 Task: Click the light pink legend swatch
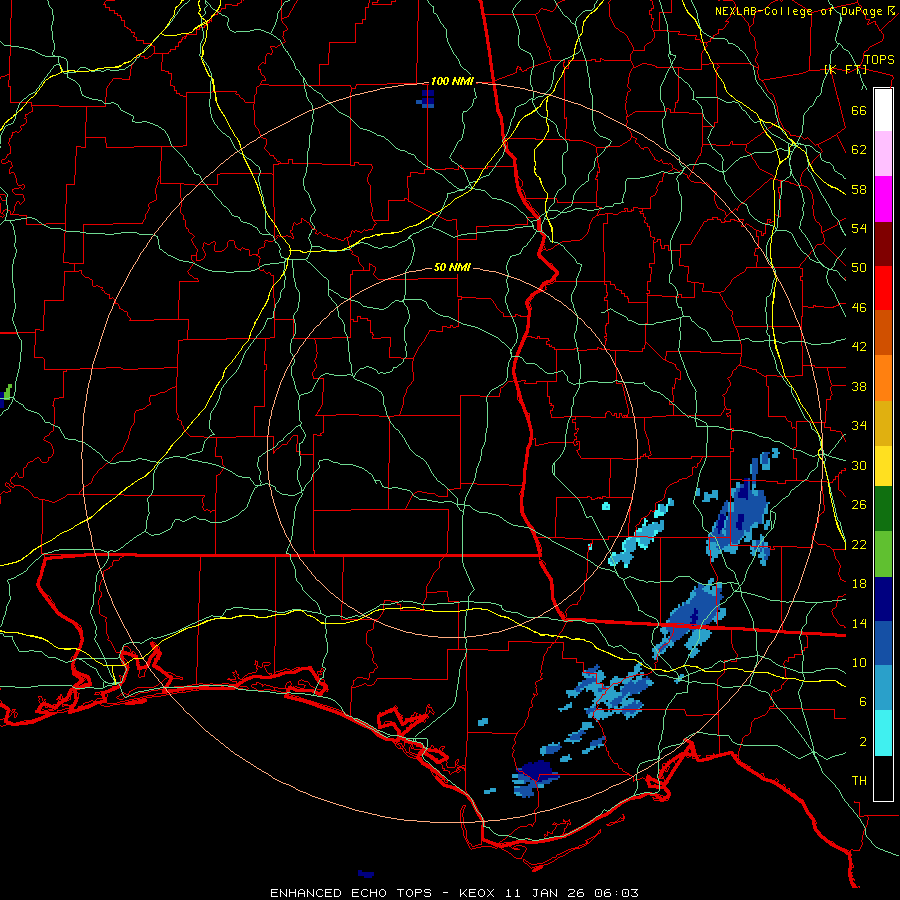click(x=883, y=154)
